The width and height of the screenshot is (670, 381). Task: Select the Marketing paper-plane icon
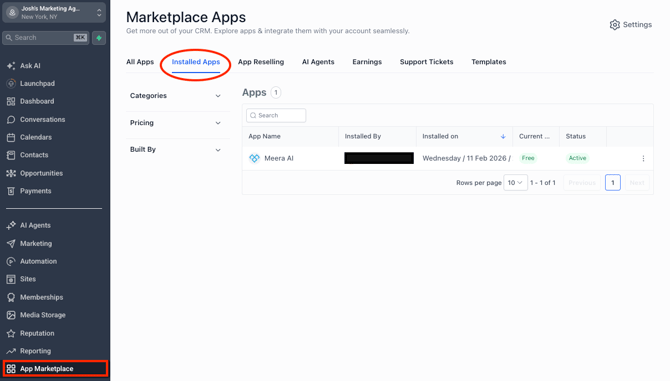[11, 243]
